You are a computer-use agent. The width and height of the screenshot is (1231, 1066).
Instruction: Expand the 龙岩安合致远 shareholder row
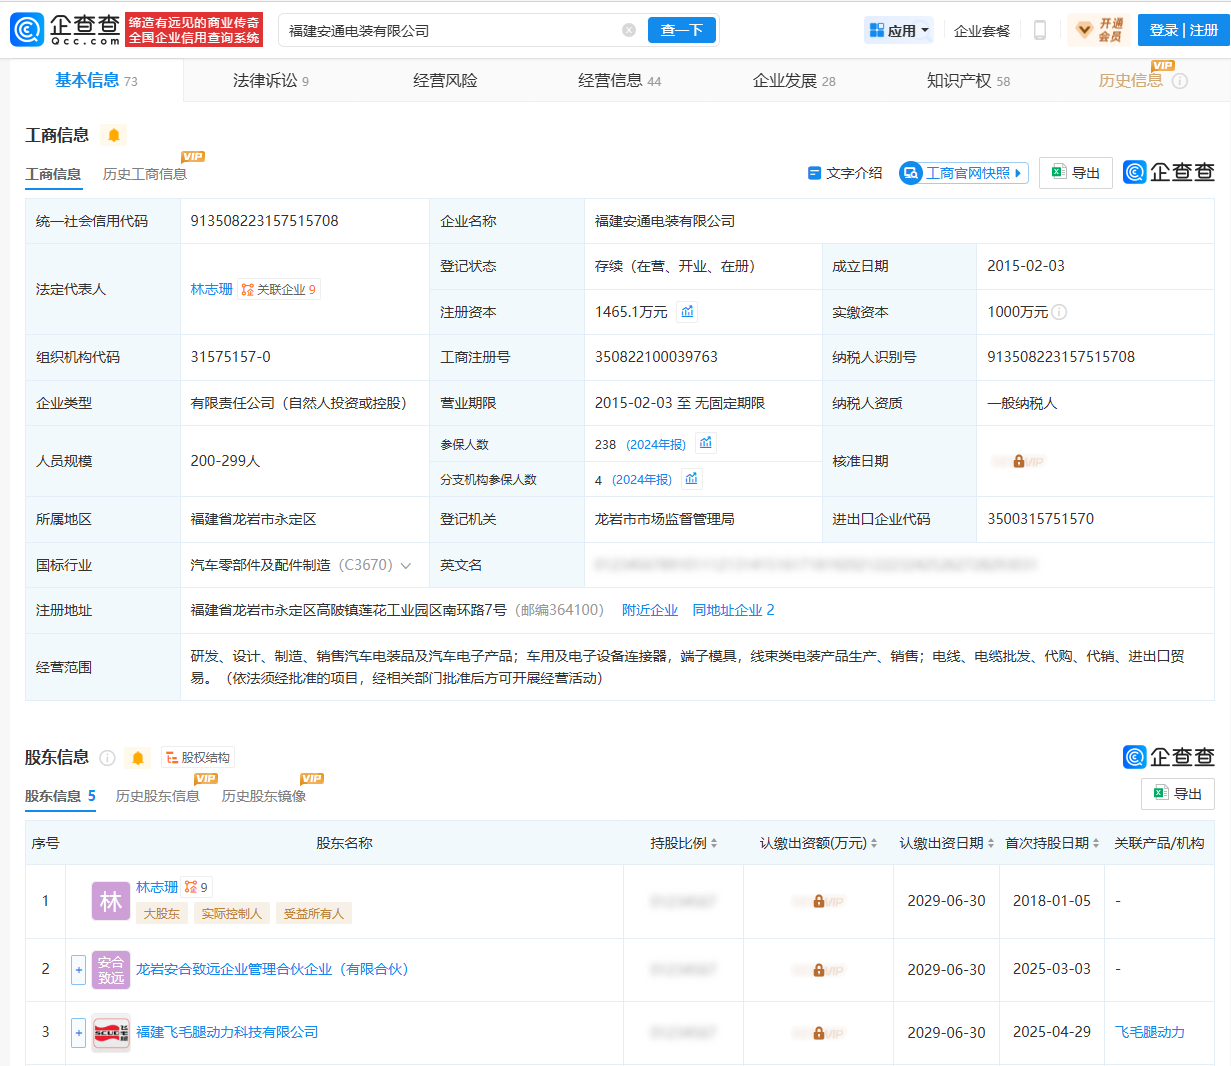(78, 969)
